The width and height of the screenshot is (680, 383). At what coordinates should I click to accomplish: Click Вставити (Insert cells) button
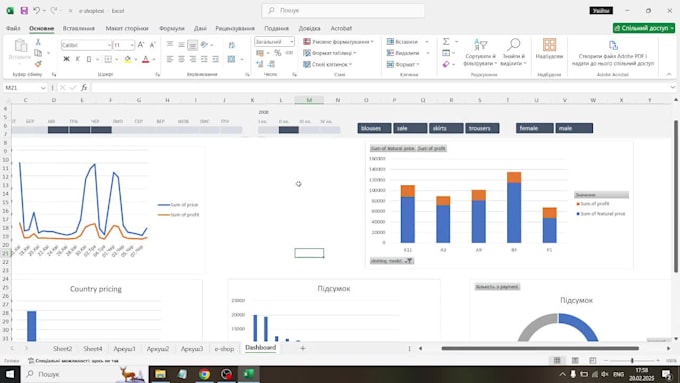(402, 42)
